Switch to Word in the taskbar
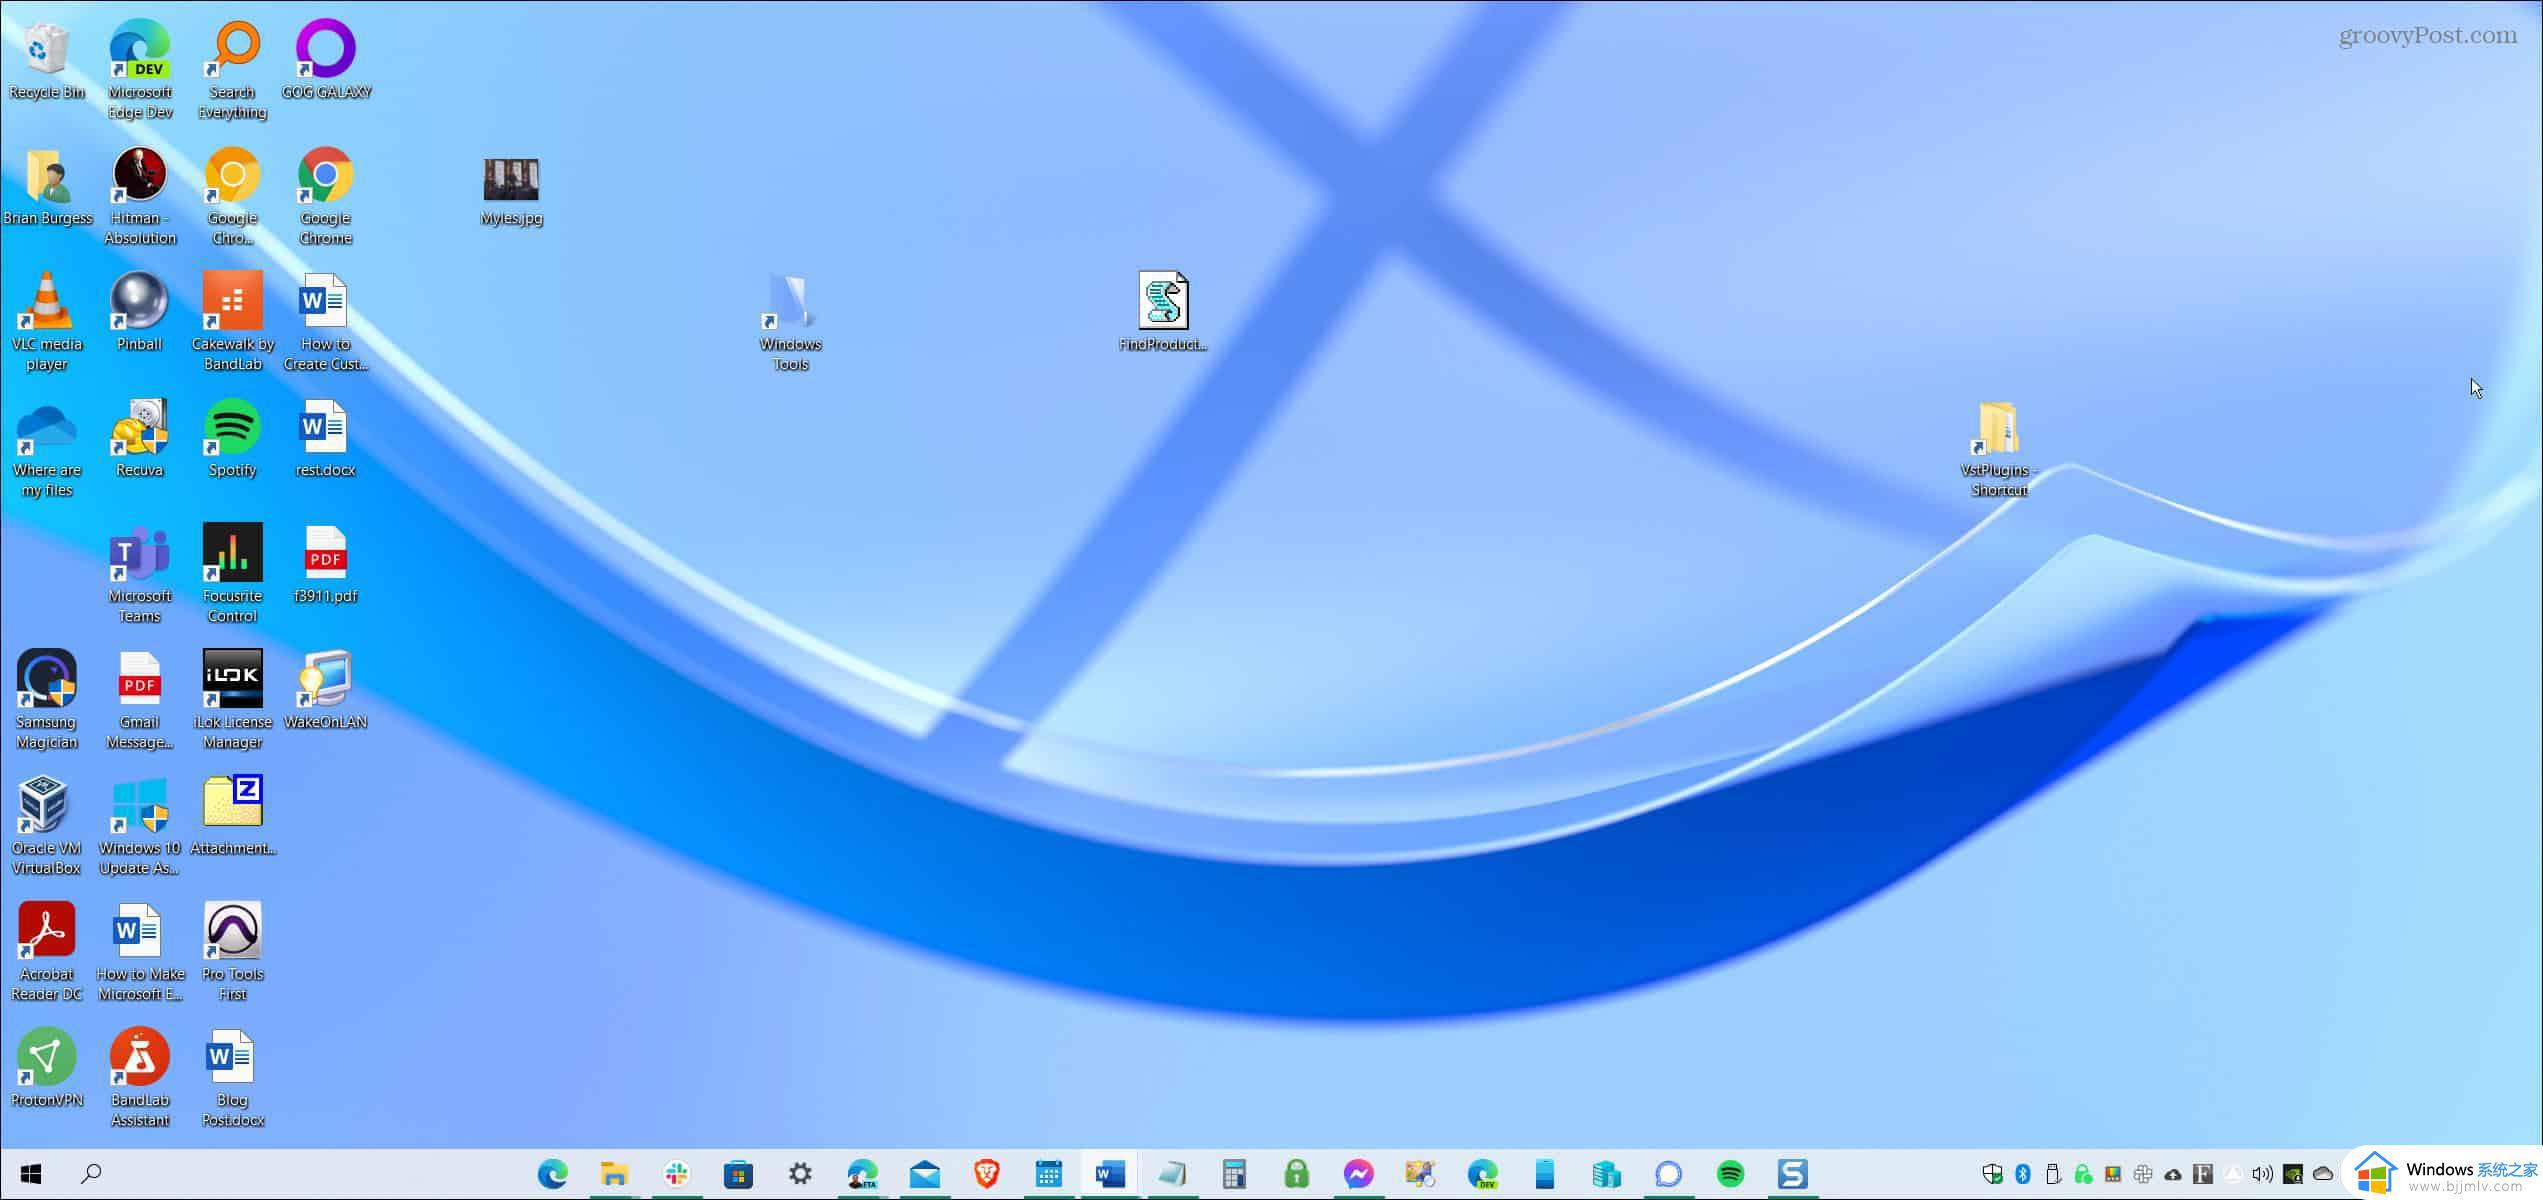This screenshot has width=2543, height=1200. click(x=1110, y=1174)
